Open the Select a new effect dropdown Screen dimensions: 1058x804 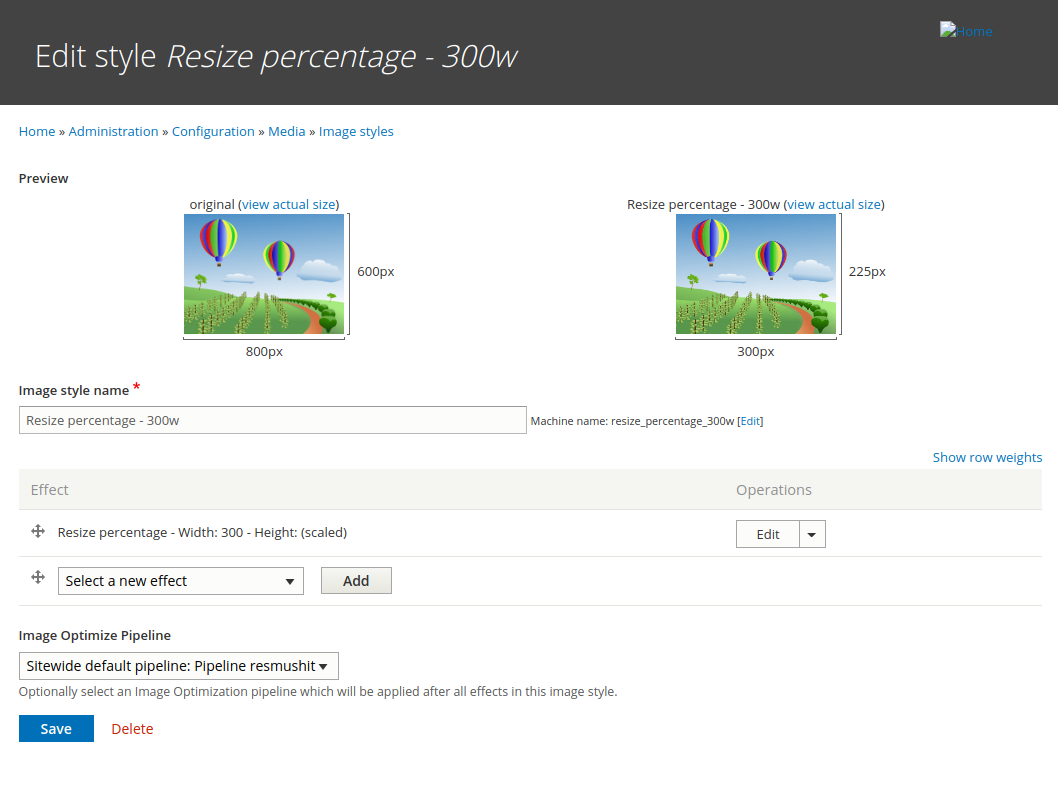point(181,581)
